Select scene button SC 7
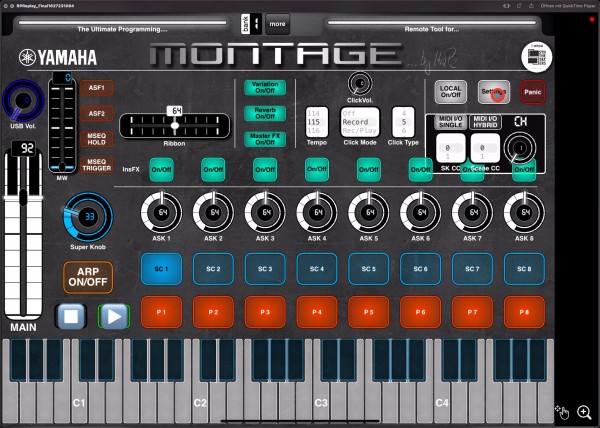Image resolution: width=600 pixels, height=428 pixels. tap(473, 269)
